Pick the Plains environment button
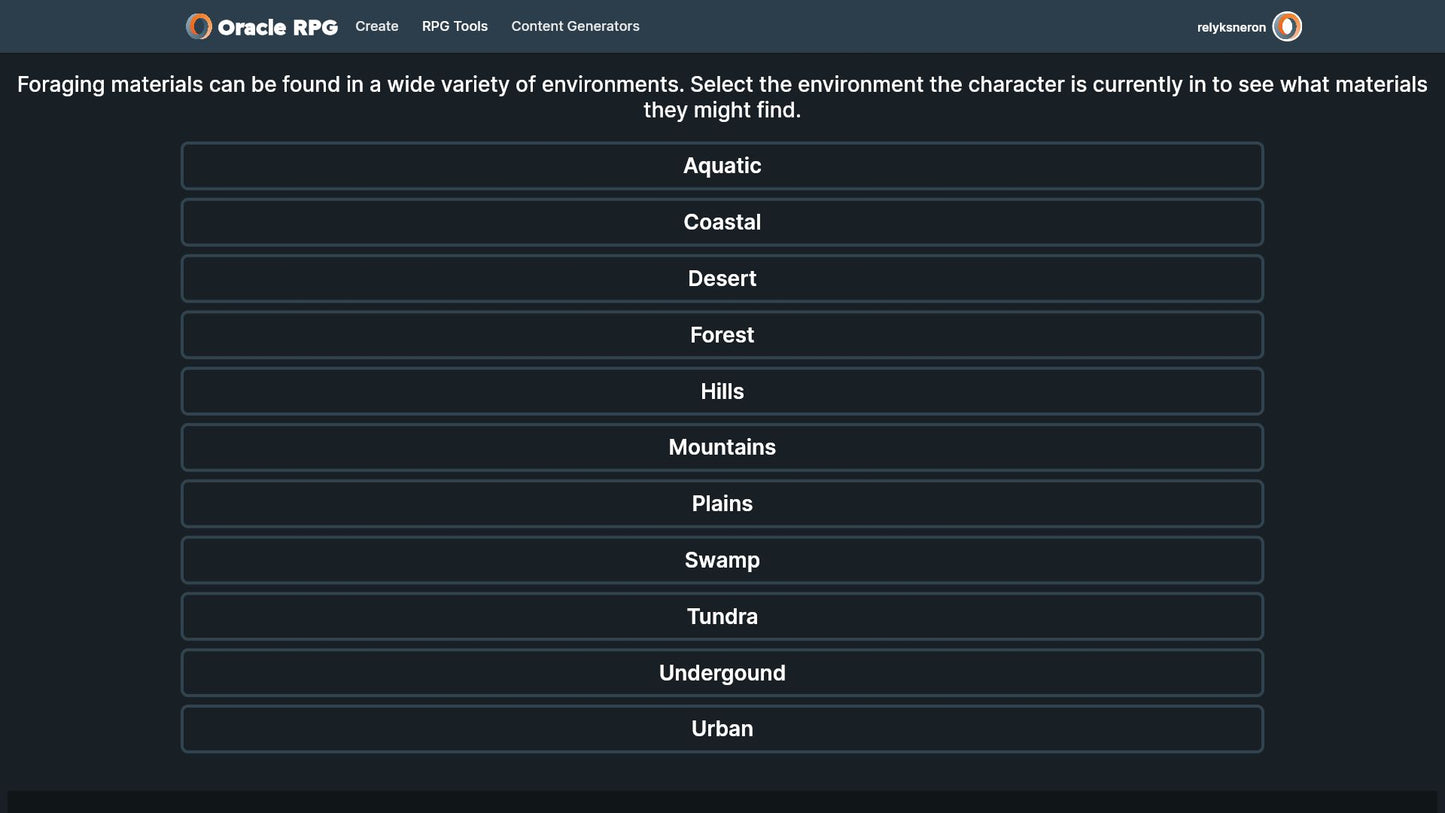This screenshot has height=813, width=1445. [722, 504]
